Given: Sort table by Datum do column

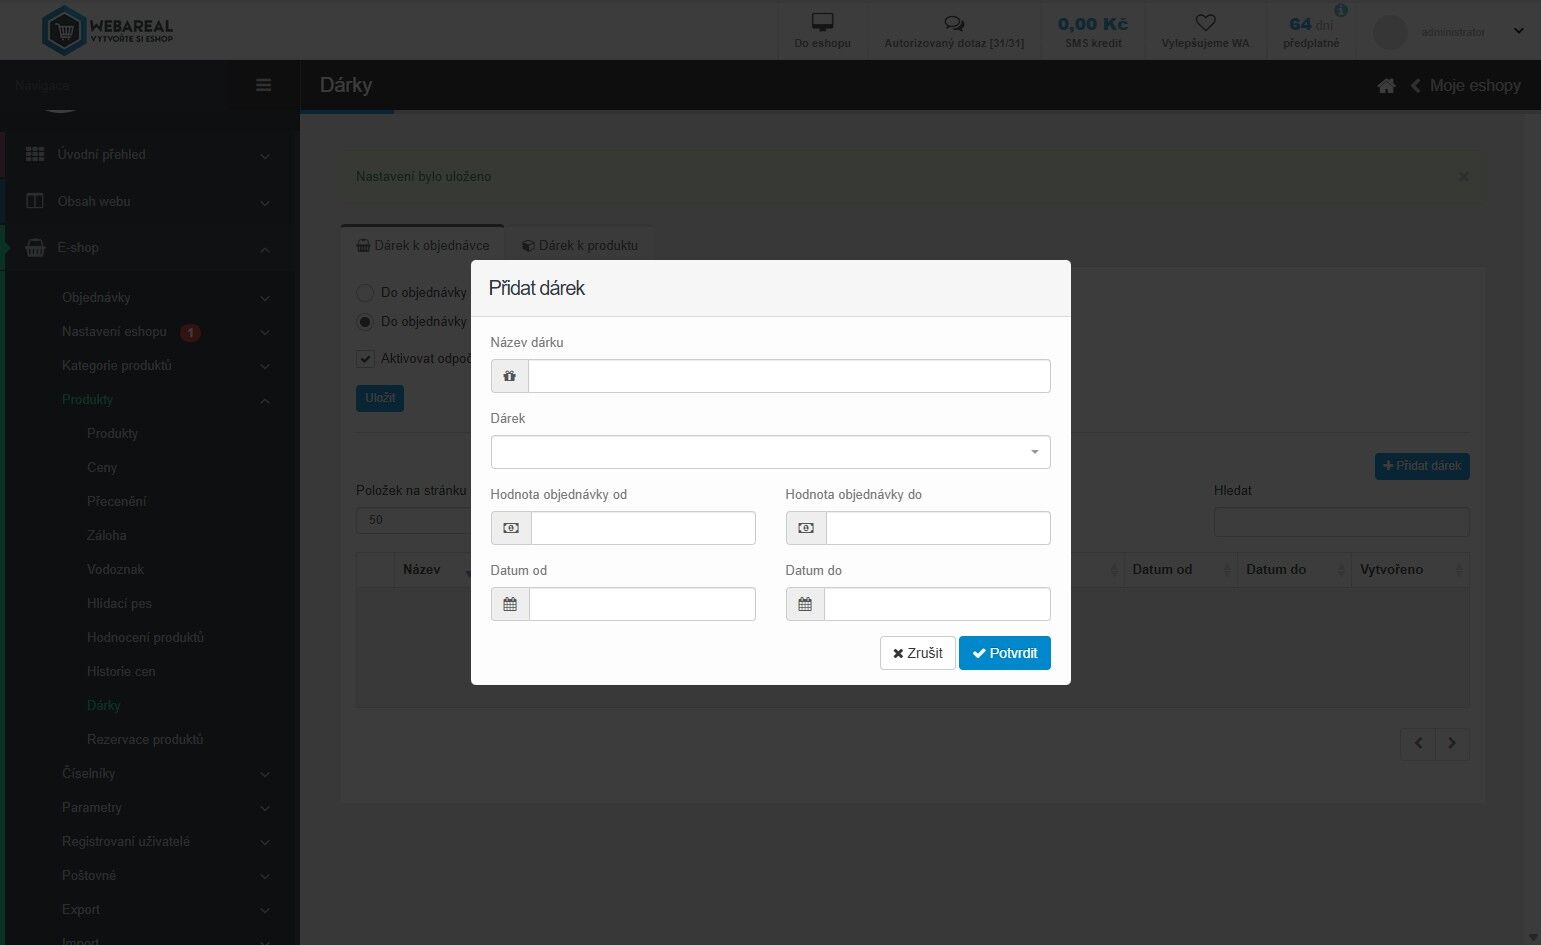Looking at the screenshot, I should click(1294, 570).
